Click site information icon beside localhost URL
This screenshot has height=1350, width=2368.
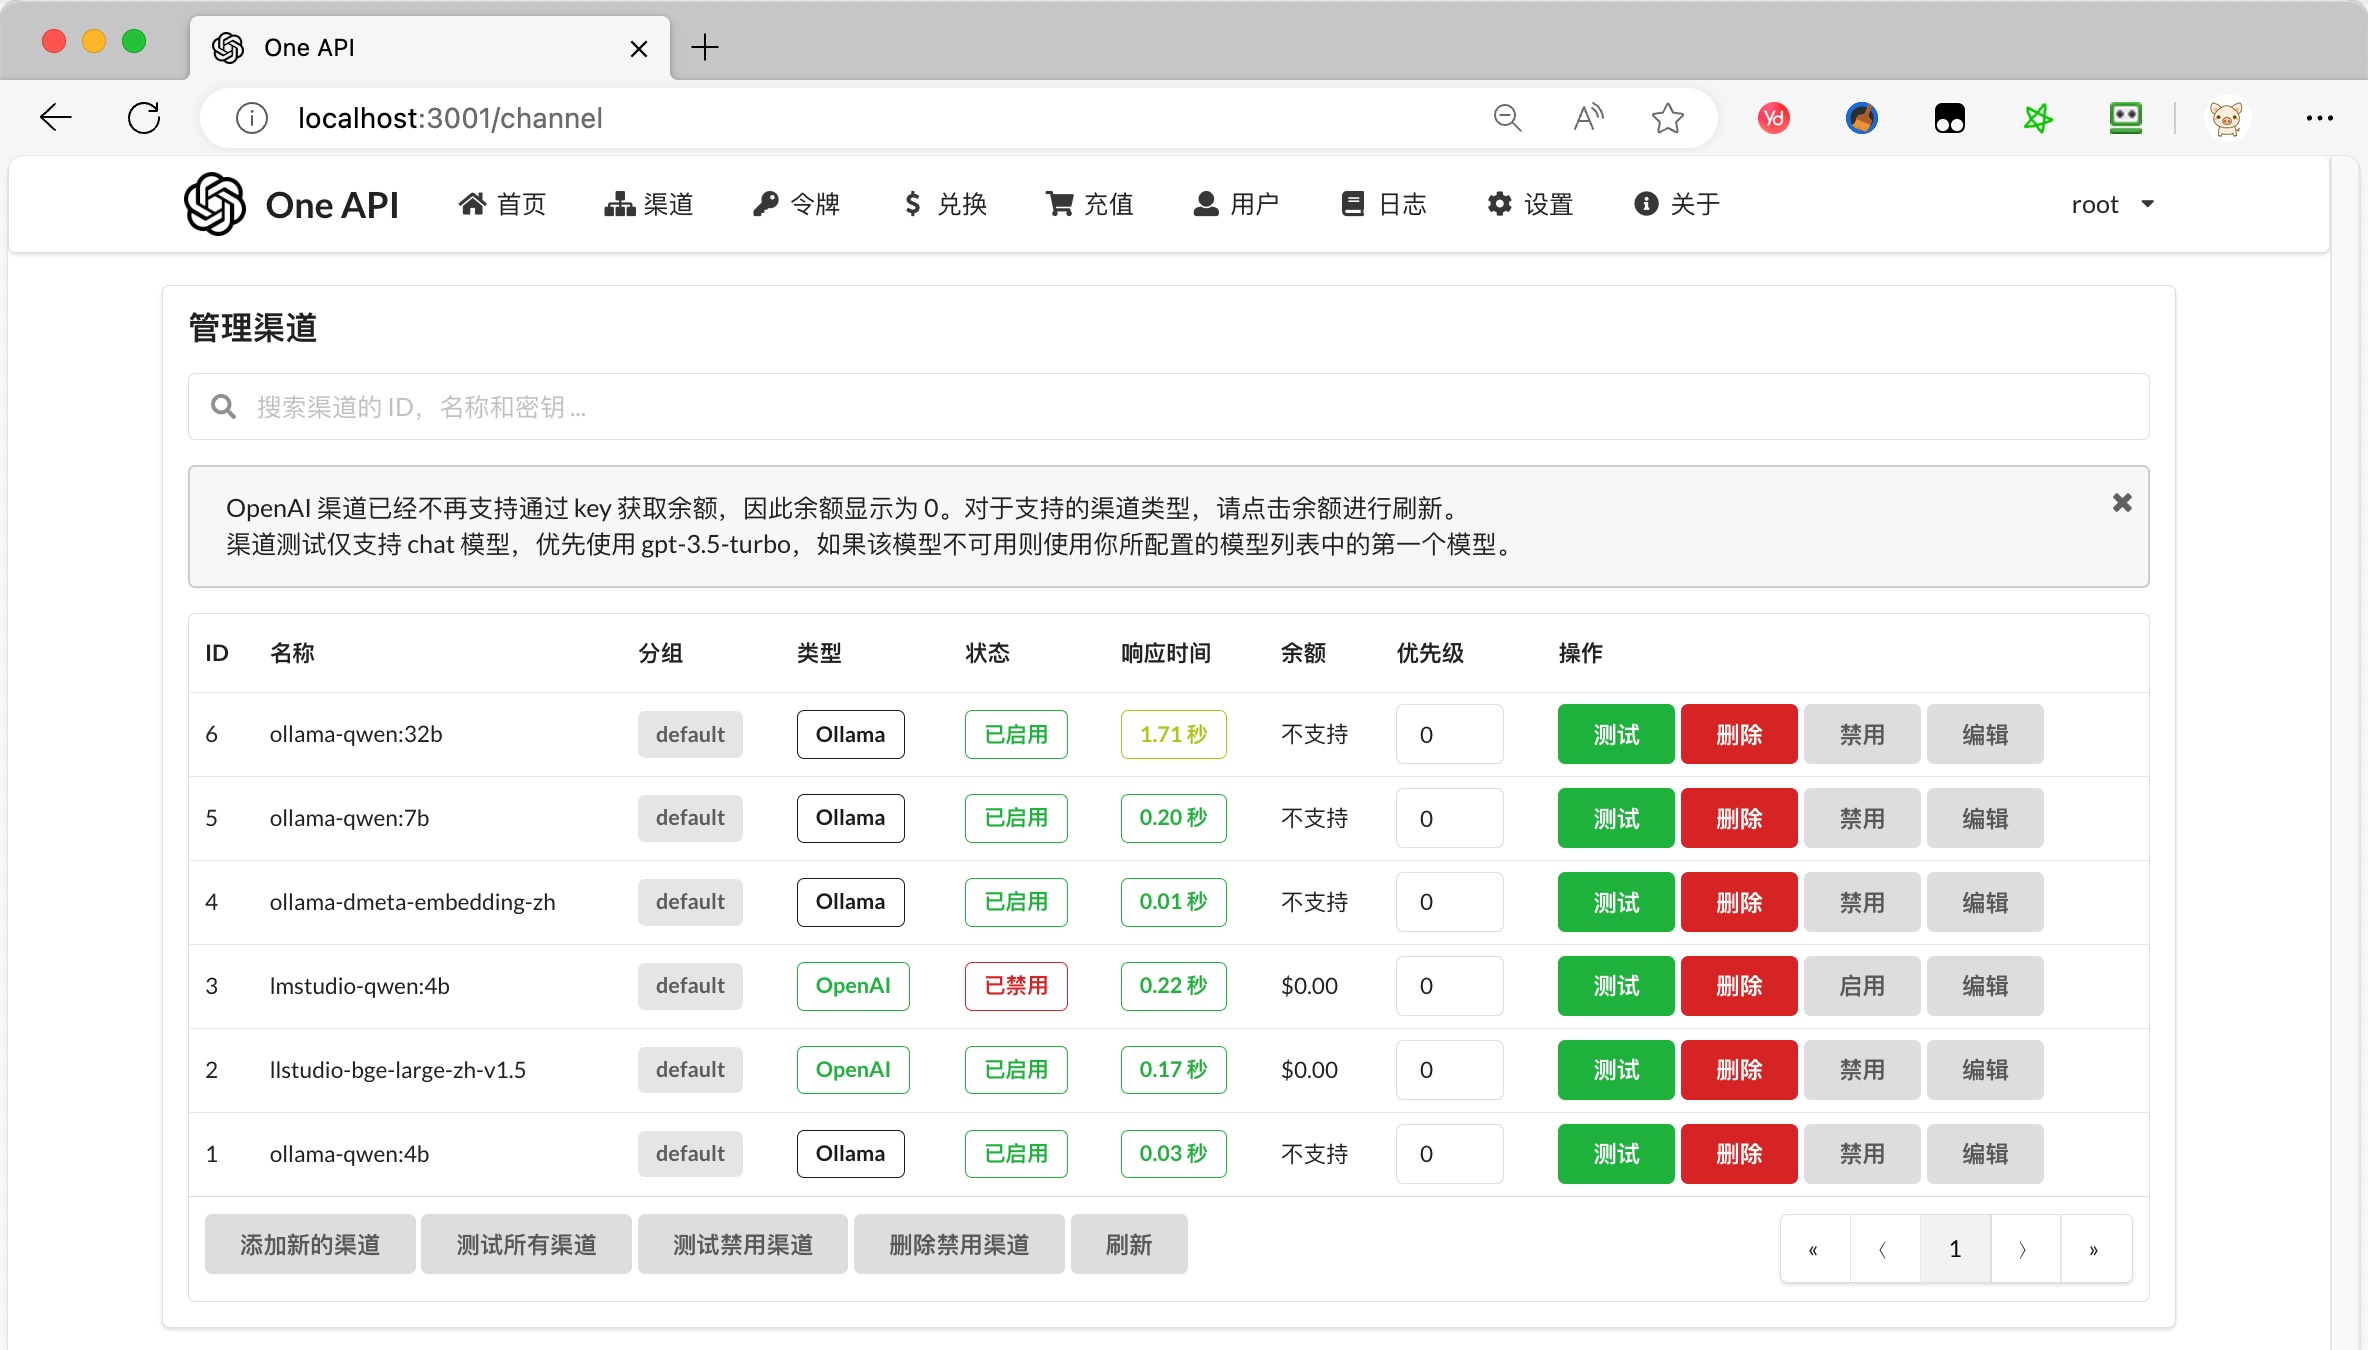[252, 118]
